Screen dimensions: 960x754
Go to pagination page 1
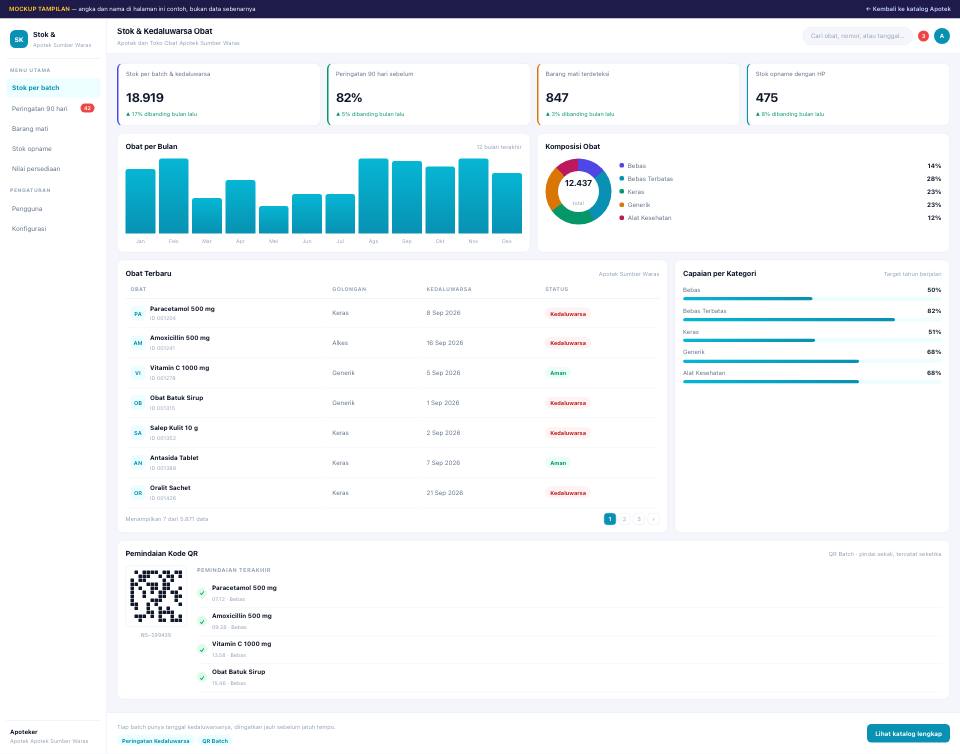point(610,519)
